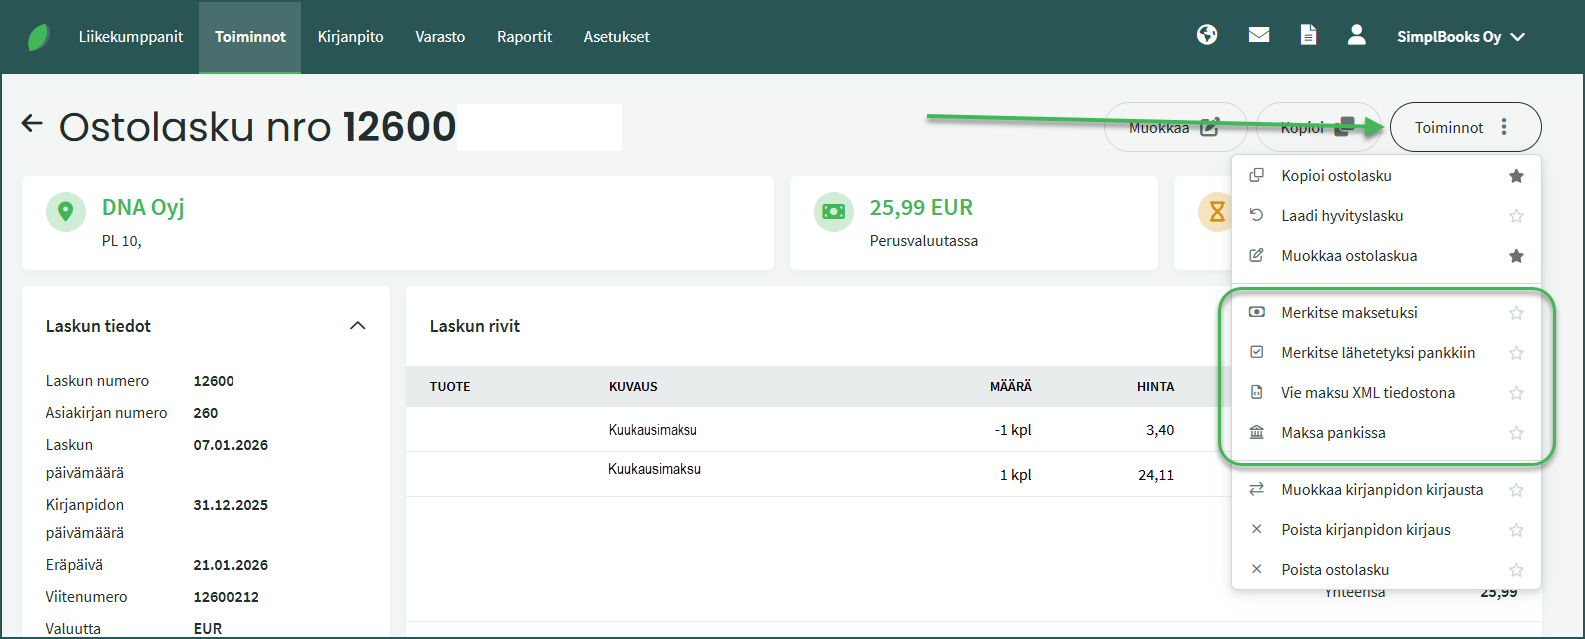Click Merkitse lähetetyksi pankkiin option
This screenshot has height=639, width=1585.
[x=1378, y=353]
